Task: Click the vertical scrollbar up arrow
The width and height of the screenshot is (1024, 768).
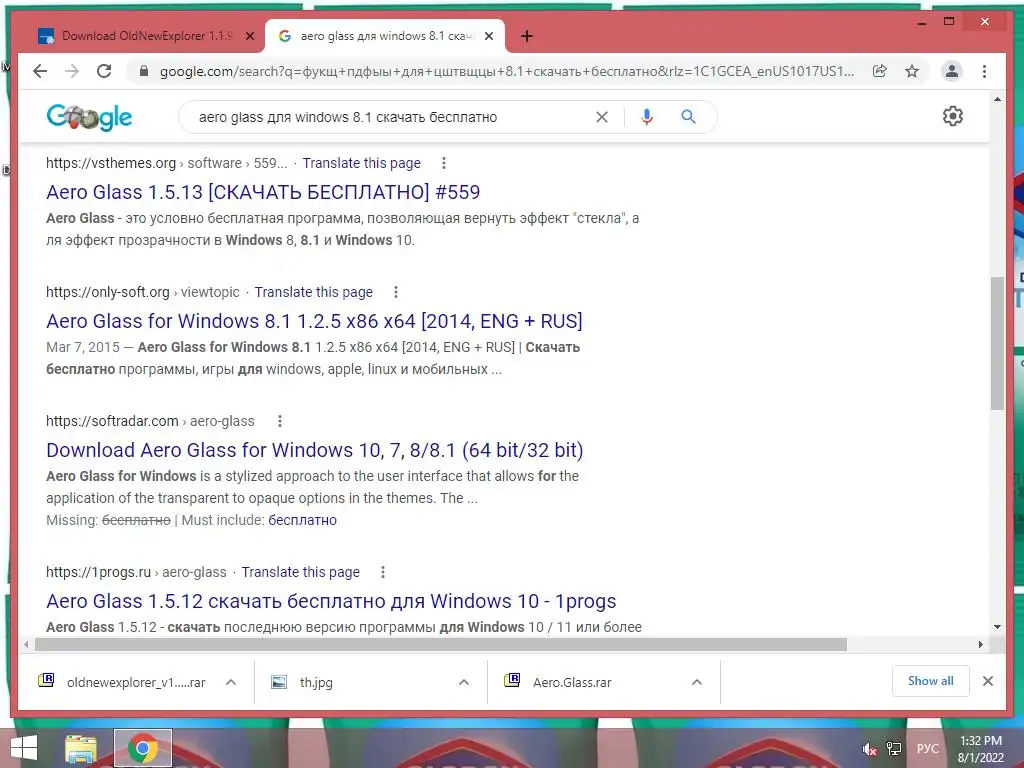Action: (x=997, y=99)
